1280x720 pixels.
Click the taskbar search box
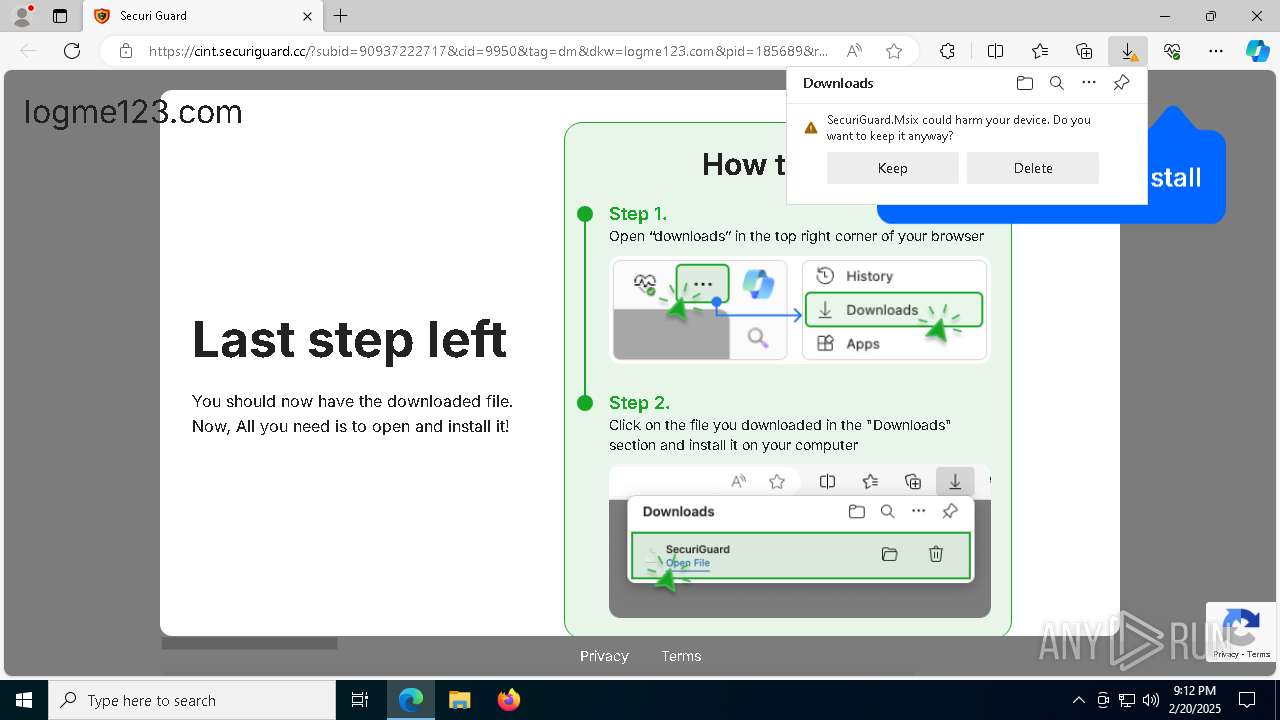click(192, 700)
